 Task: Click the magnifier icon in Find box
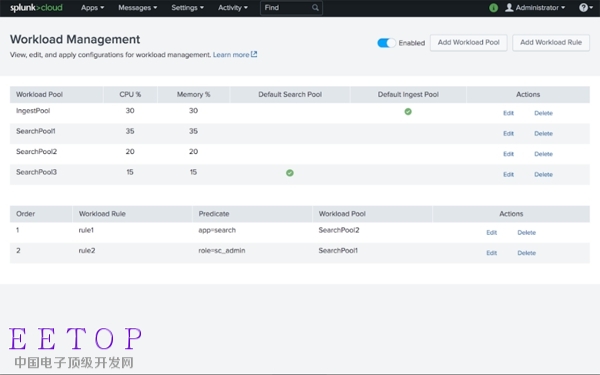(x=315, y=8)
